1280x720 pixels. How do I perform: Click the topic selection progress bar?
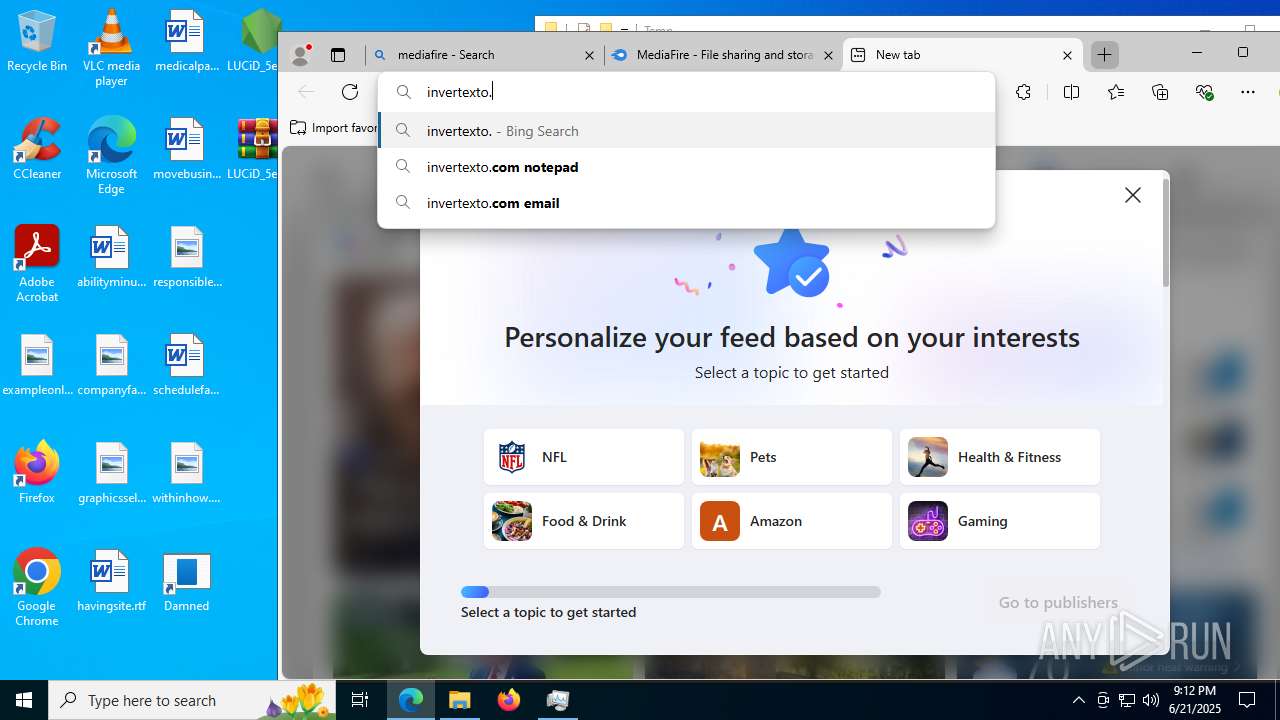[x=671, y=592]
